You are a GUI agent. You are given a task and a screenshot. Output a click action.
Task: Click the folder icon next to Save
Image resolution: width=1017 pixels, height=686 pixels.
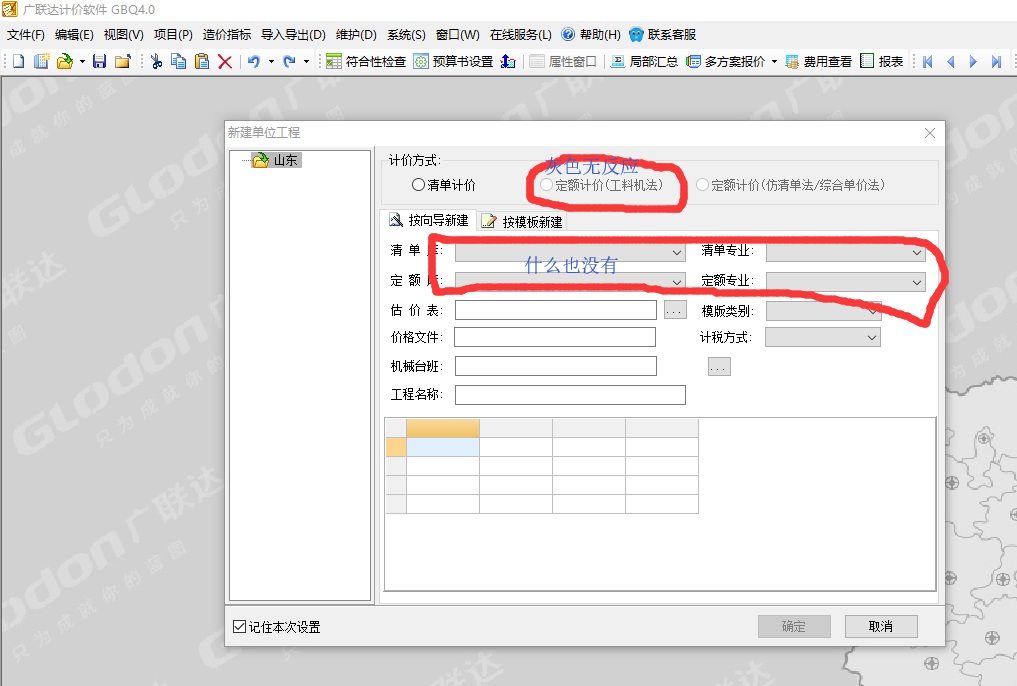[x=123, y=62]
